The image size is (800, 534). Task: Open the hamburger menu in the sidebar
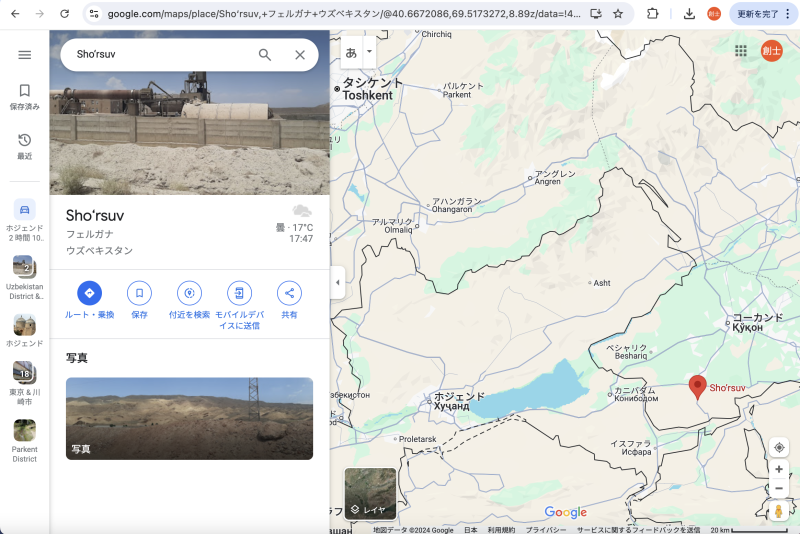(25, 55)
